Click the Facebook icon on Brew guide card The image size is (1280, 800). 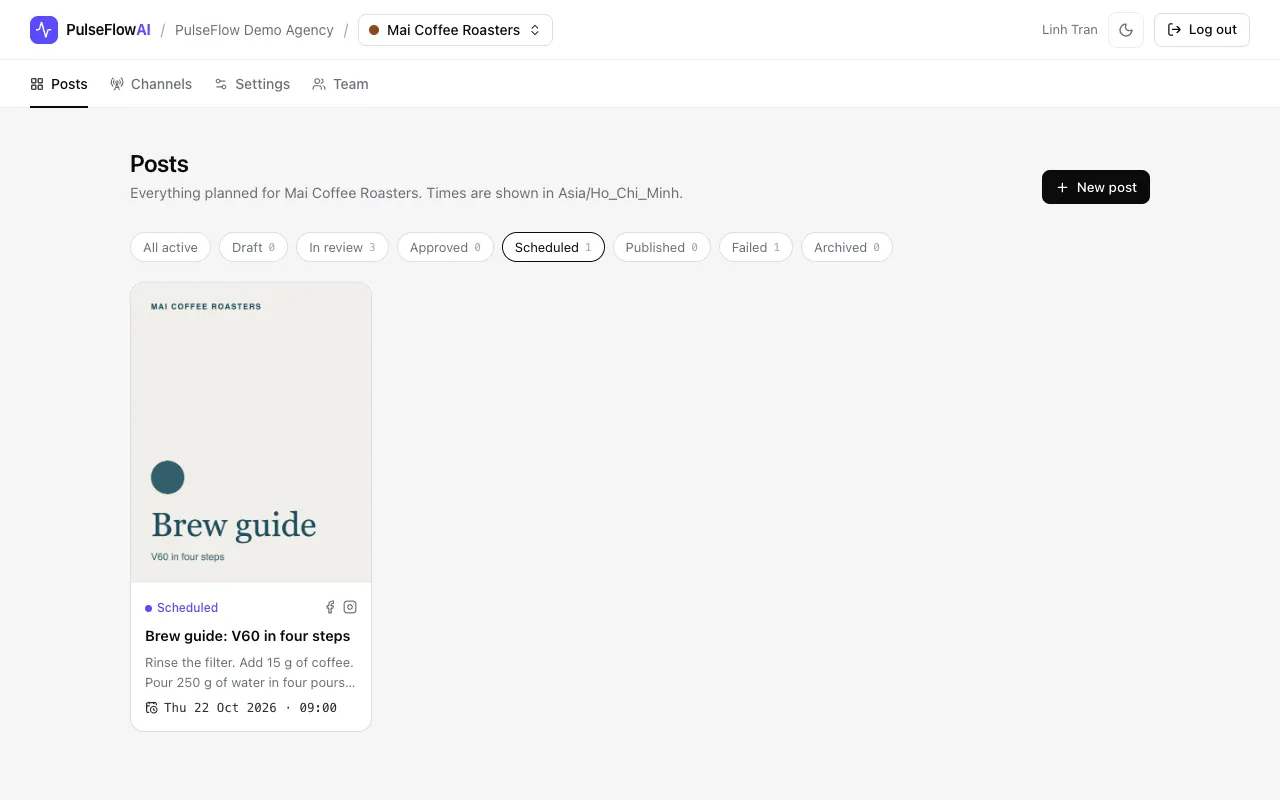330,607
